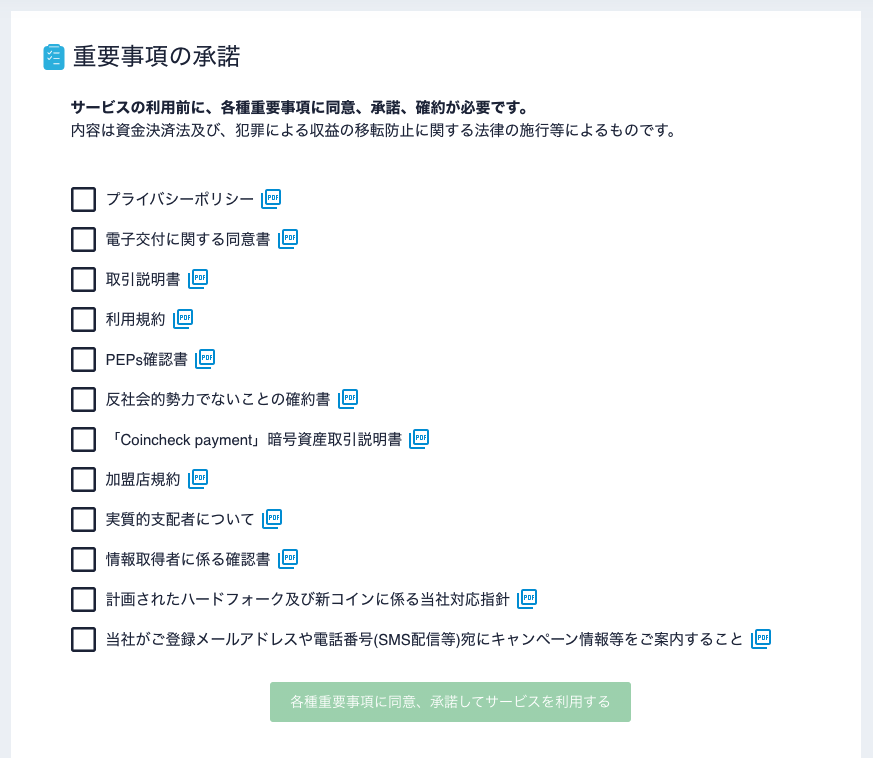The width and height of the screenshot is (873, 758).
Task: Open the キャンペーン情報案内 PDF icon
Action: (761, 639)
